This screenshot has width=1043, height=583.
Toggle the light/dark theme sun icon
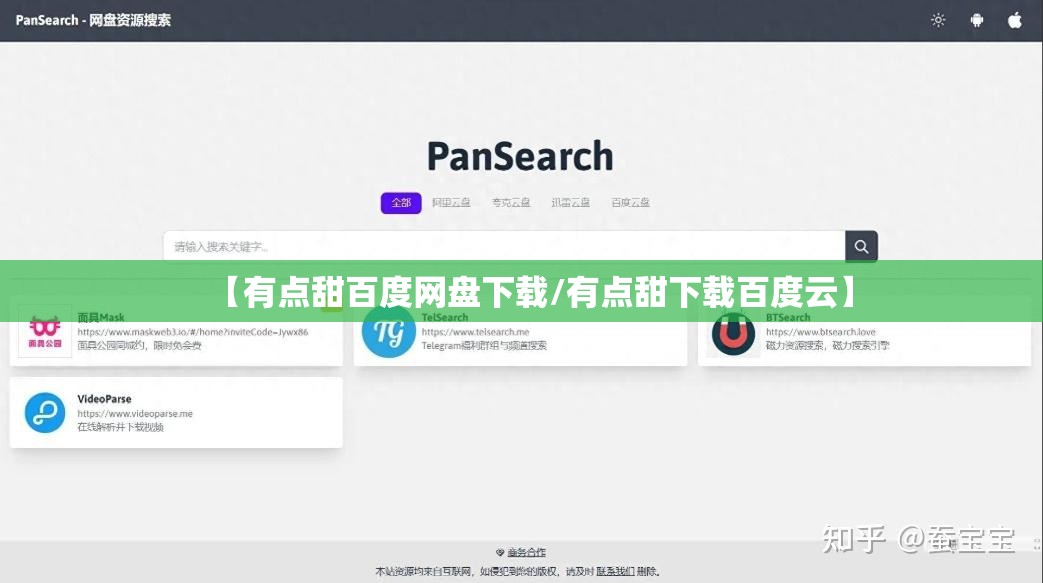point(938,20)
